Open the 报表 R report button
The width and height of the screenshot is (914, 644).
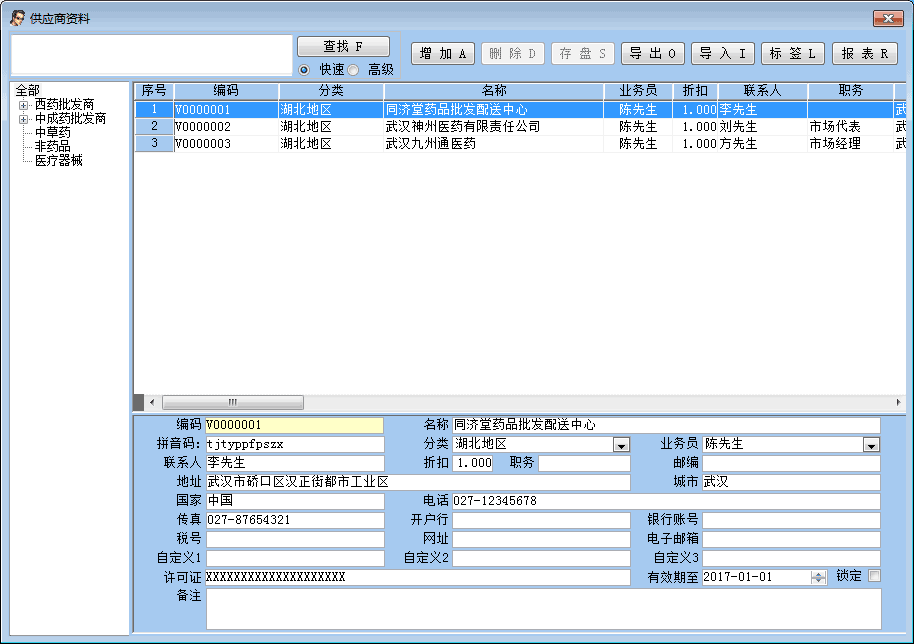tap(864, 54)
